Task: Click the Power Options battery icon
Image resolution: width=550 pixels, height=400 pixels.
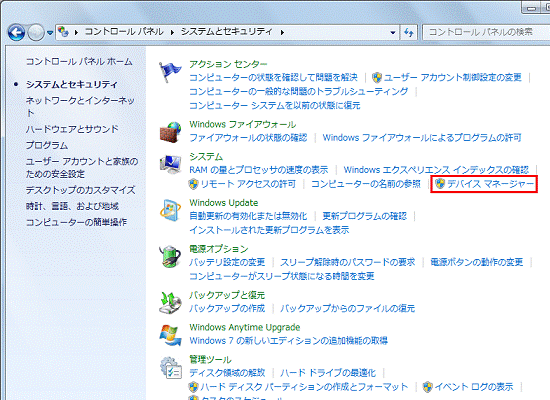Action: (x=170, y=256)
